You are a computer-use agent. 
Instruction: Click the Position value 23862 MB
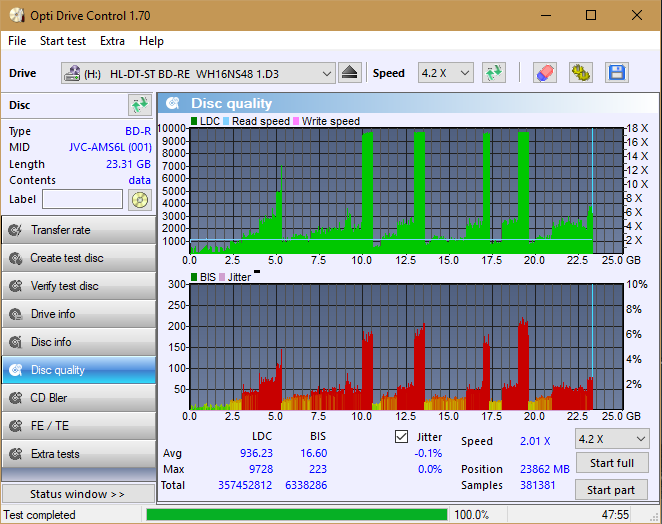pyautogui.click(x=545, y=469)
